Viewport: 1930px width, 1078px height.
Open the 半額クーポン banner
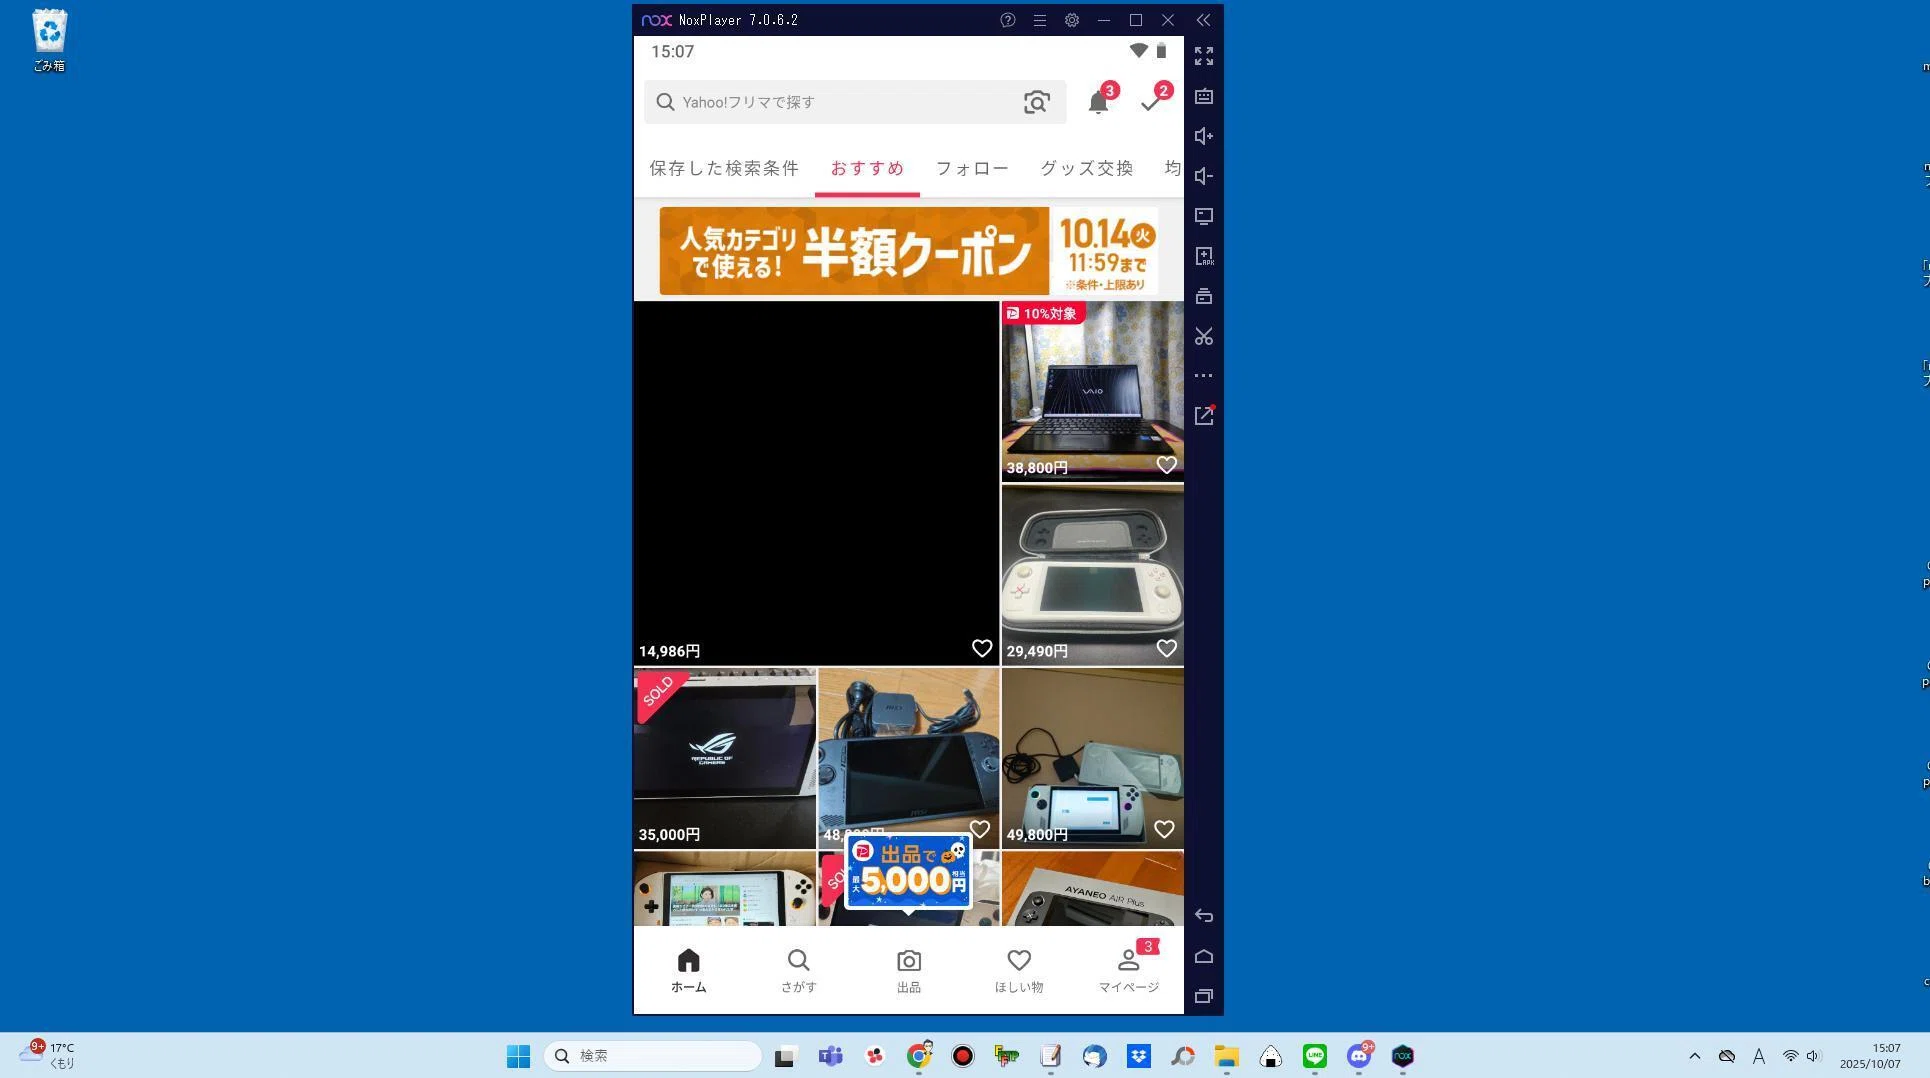click(908, 250)
